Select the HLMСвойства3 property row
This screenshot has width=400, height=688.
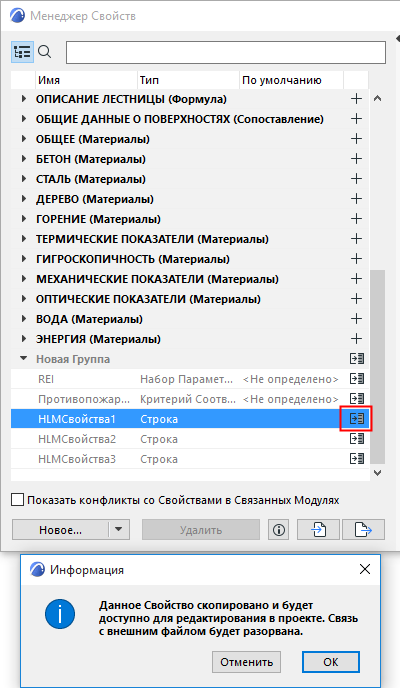(x=189, y=459)
